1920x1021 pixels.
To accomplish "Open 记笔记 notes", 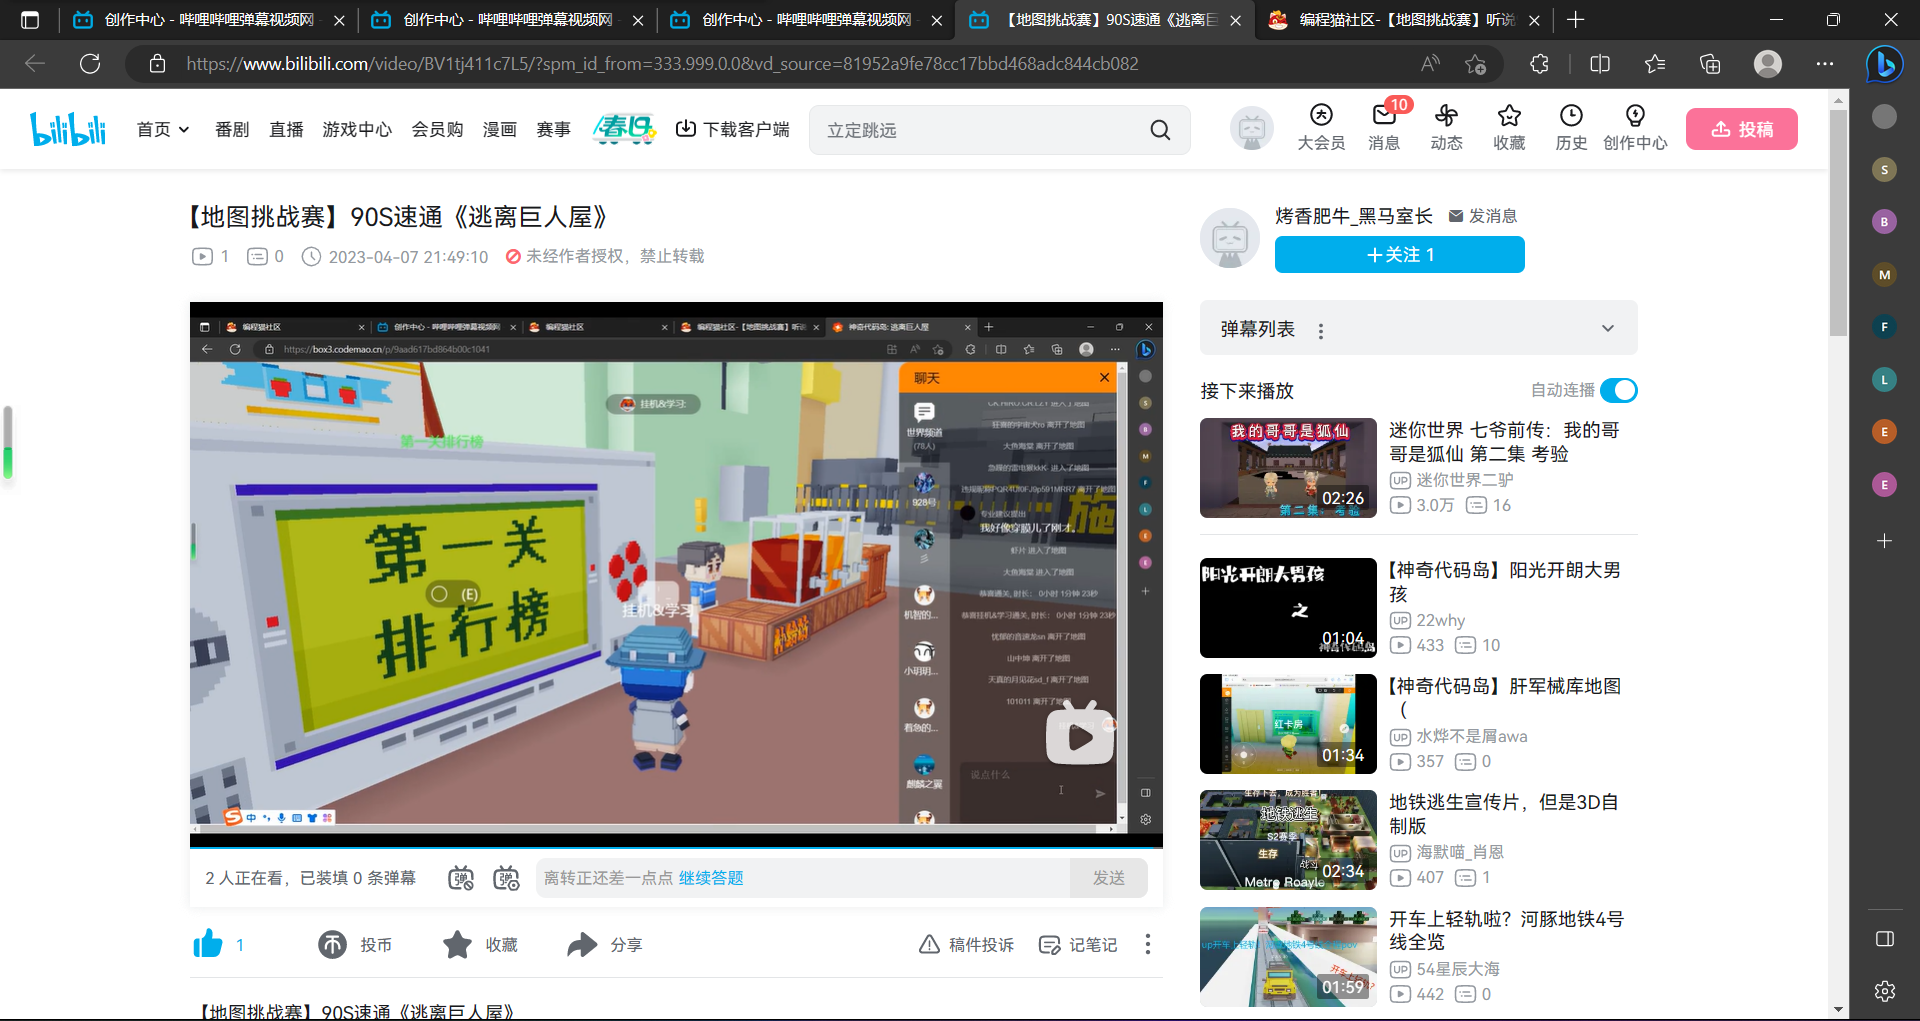I will [1078, 945].
